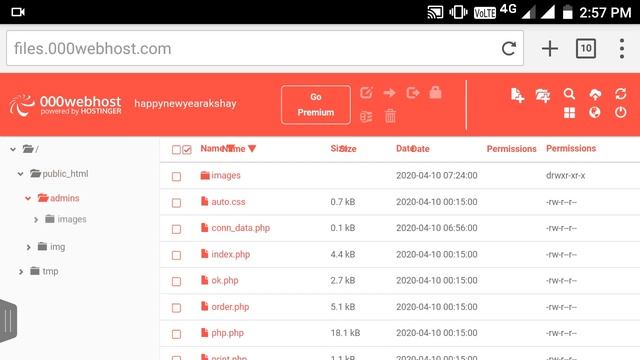640x360 pixels.
Task: Tick the checked invert-selection checkbox in header
Action: pyautogui.click(x=187, y=150)
